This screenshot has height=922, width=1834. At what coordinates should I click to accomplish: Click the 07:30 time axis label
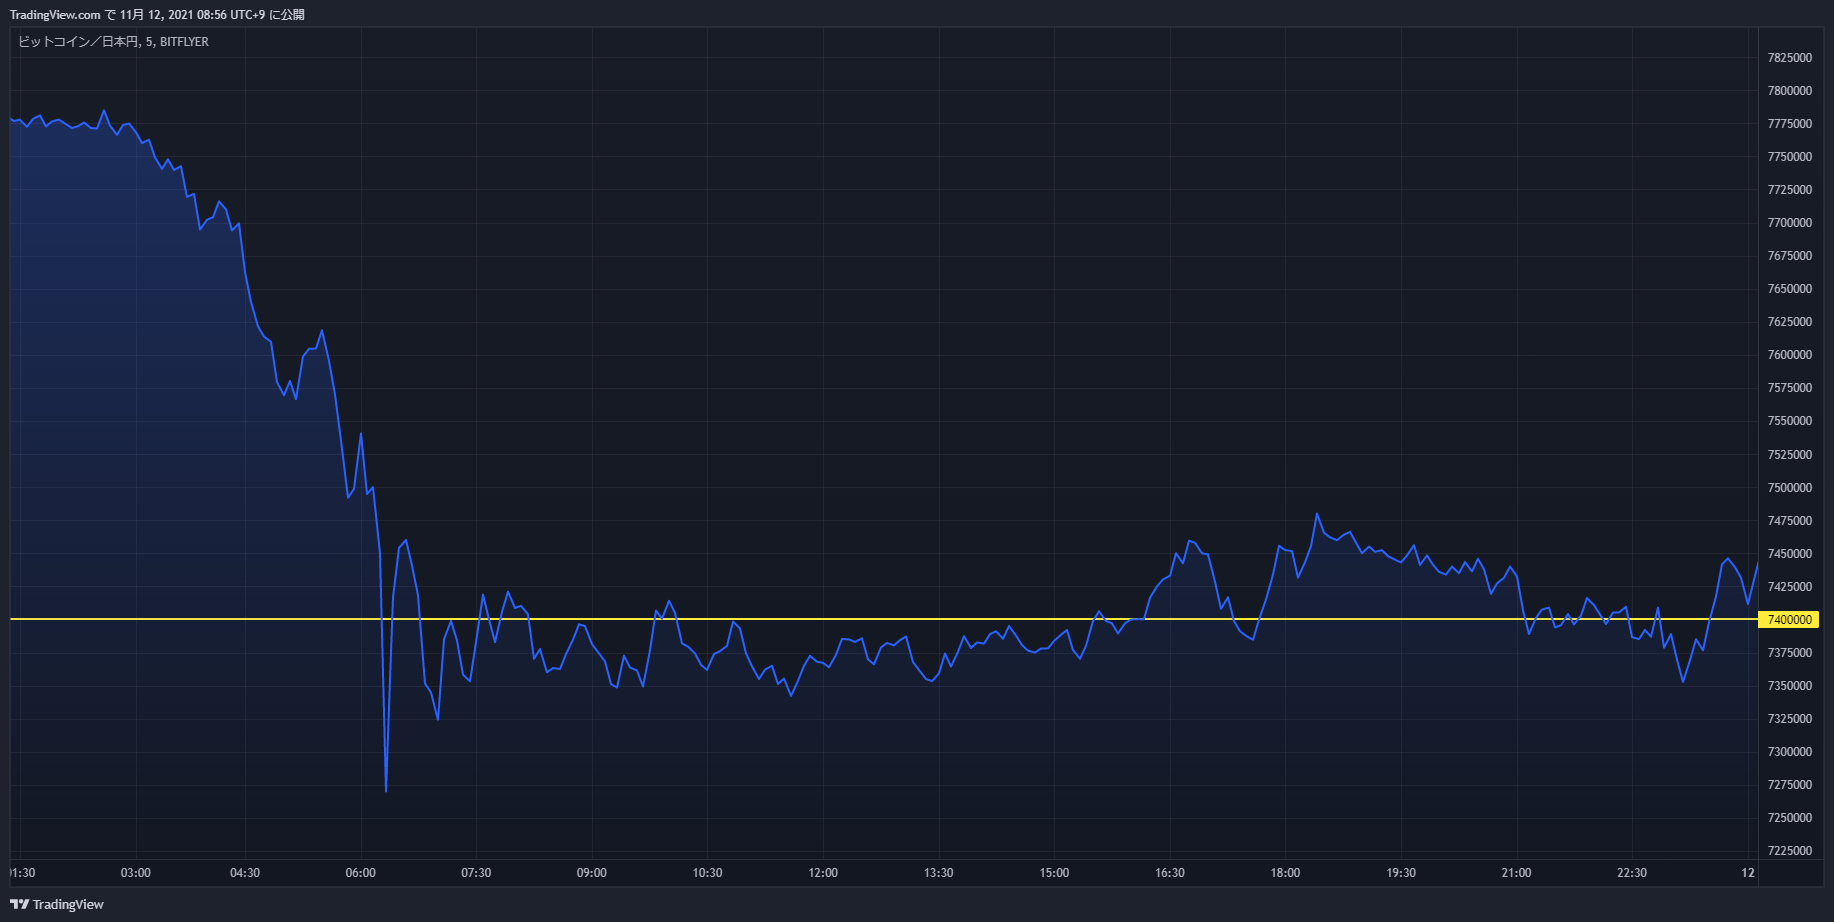[476, 873]
